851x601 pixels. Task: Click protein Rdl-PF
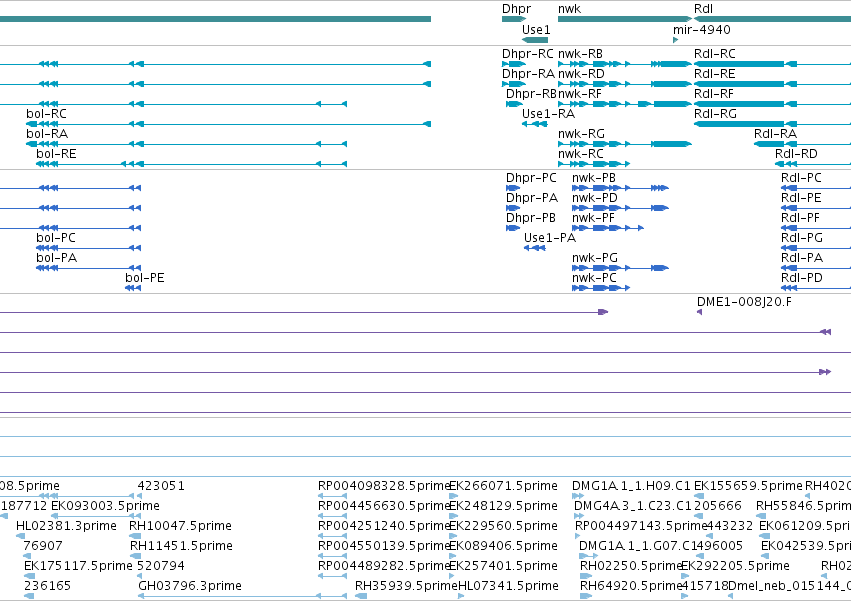(800, 218)
